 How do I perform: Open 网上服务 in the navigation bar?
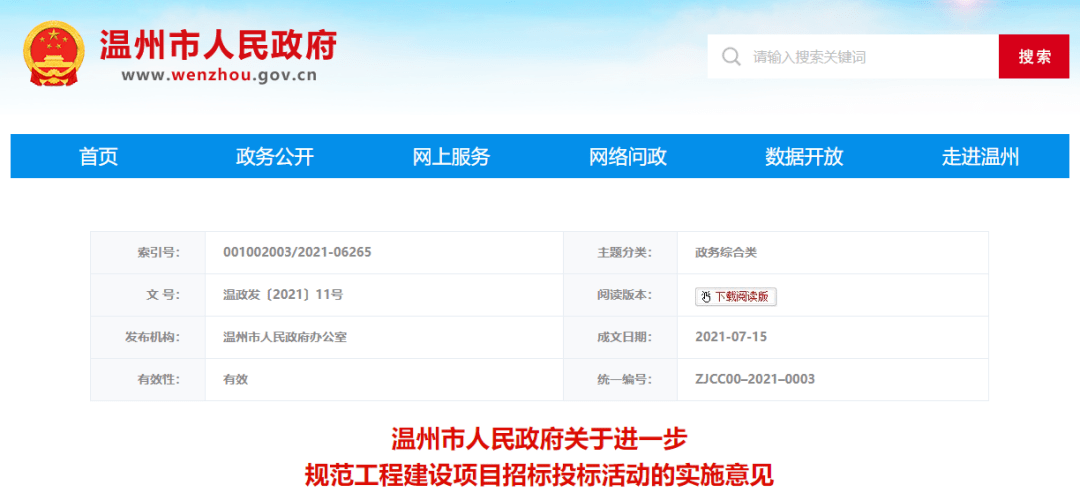coord(451,157)
